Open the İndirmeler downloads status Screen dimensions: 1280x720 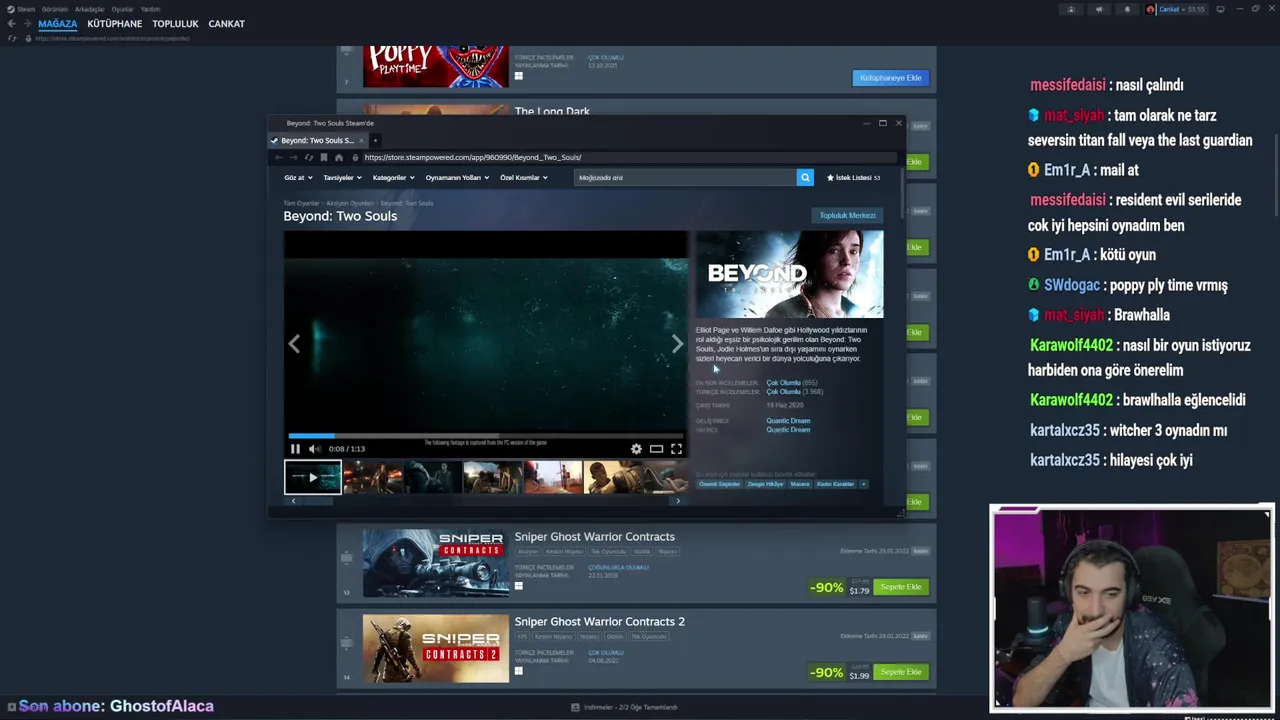(x=623, y=707)
